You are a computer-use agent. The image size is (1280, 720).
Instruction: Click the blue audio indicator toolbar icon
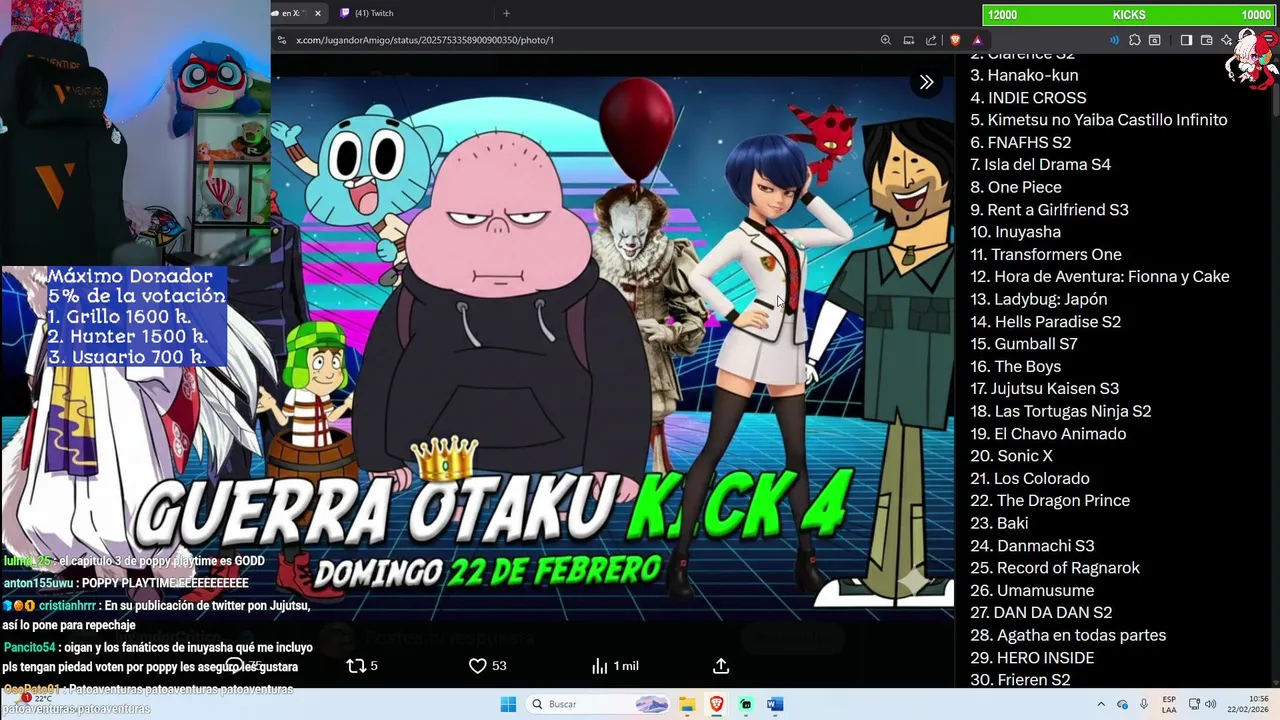pos(1114,40)
